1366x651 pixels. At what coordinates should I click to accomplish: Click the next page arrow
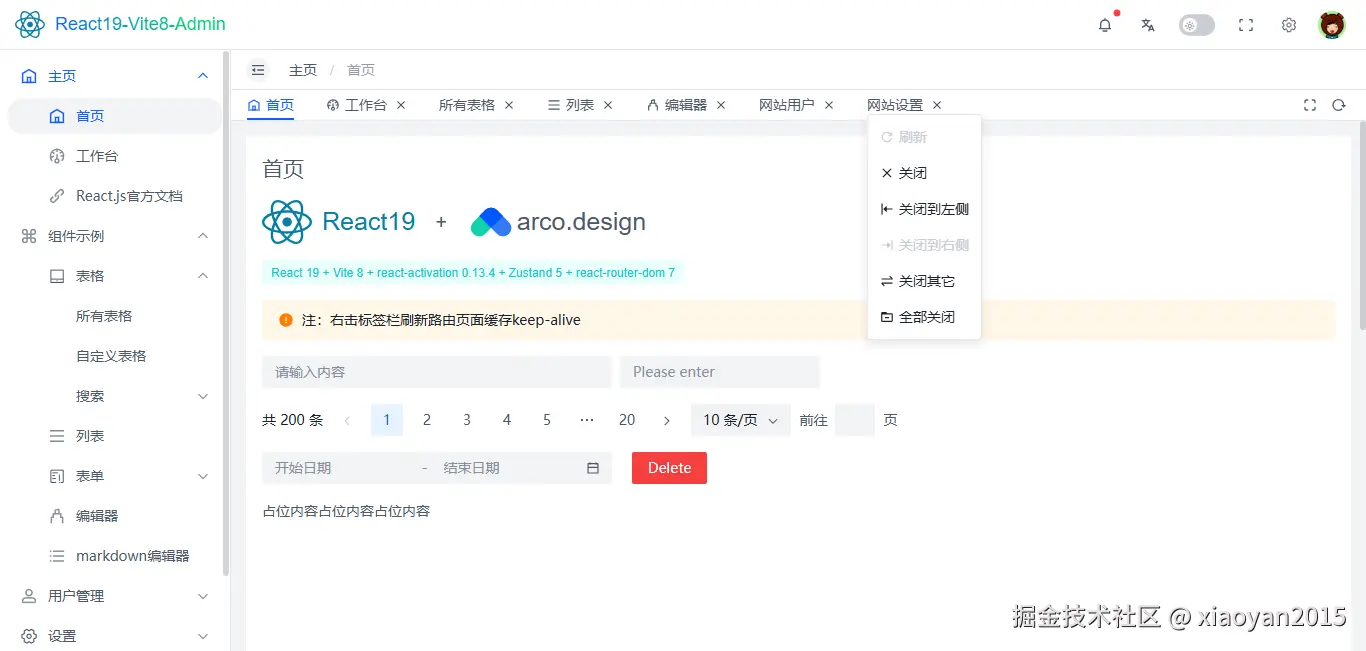click(x=667, y=420)
